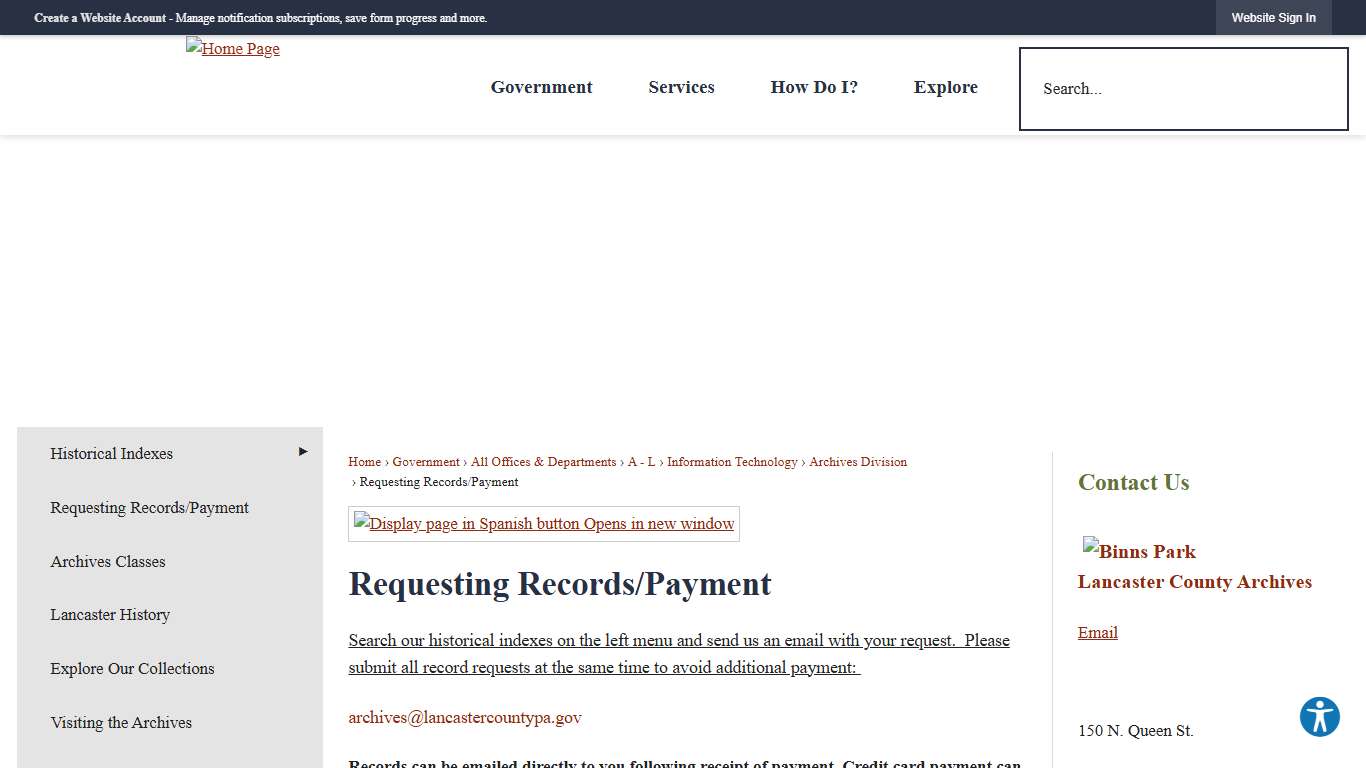Open the accessibility options widget
The image size is (1366, 768).
point(1319,717)
